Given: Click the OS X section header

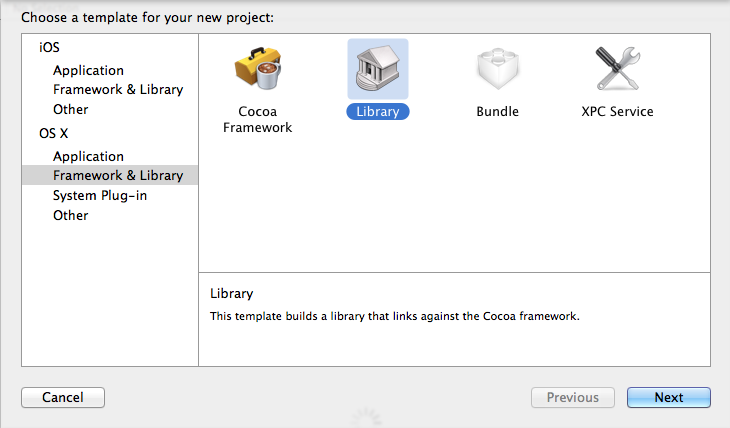Looking at the screenshot, I should (x=53, y=133).
